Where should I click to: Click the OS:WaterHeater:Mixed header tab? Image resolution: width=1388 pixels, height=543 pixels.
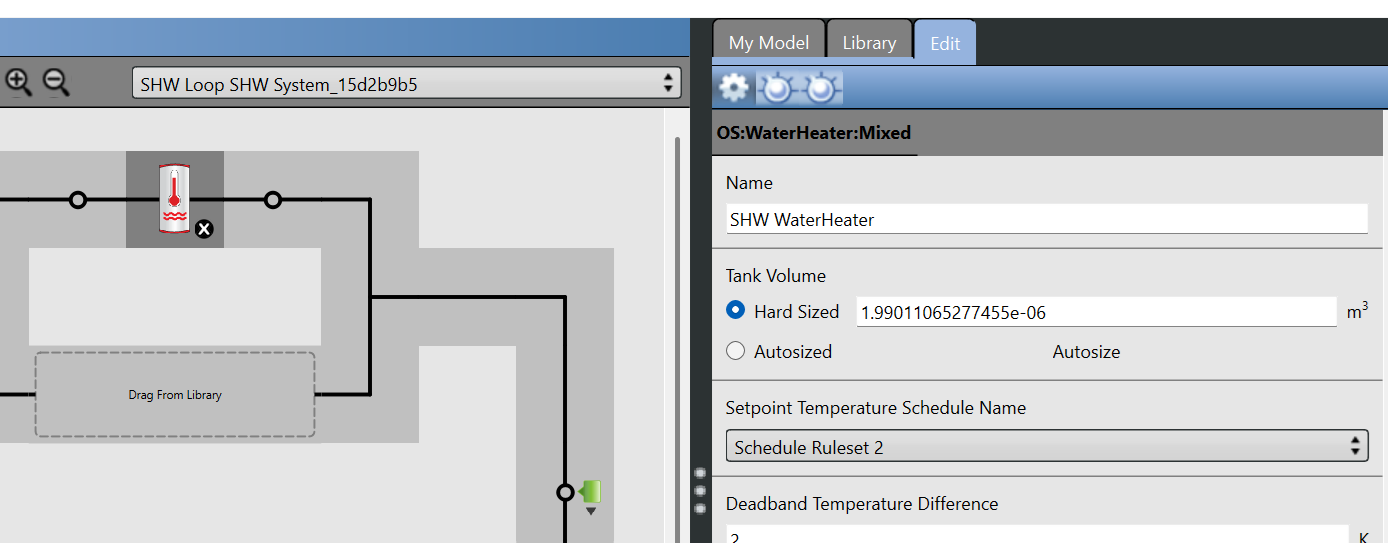(814, 133)
